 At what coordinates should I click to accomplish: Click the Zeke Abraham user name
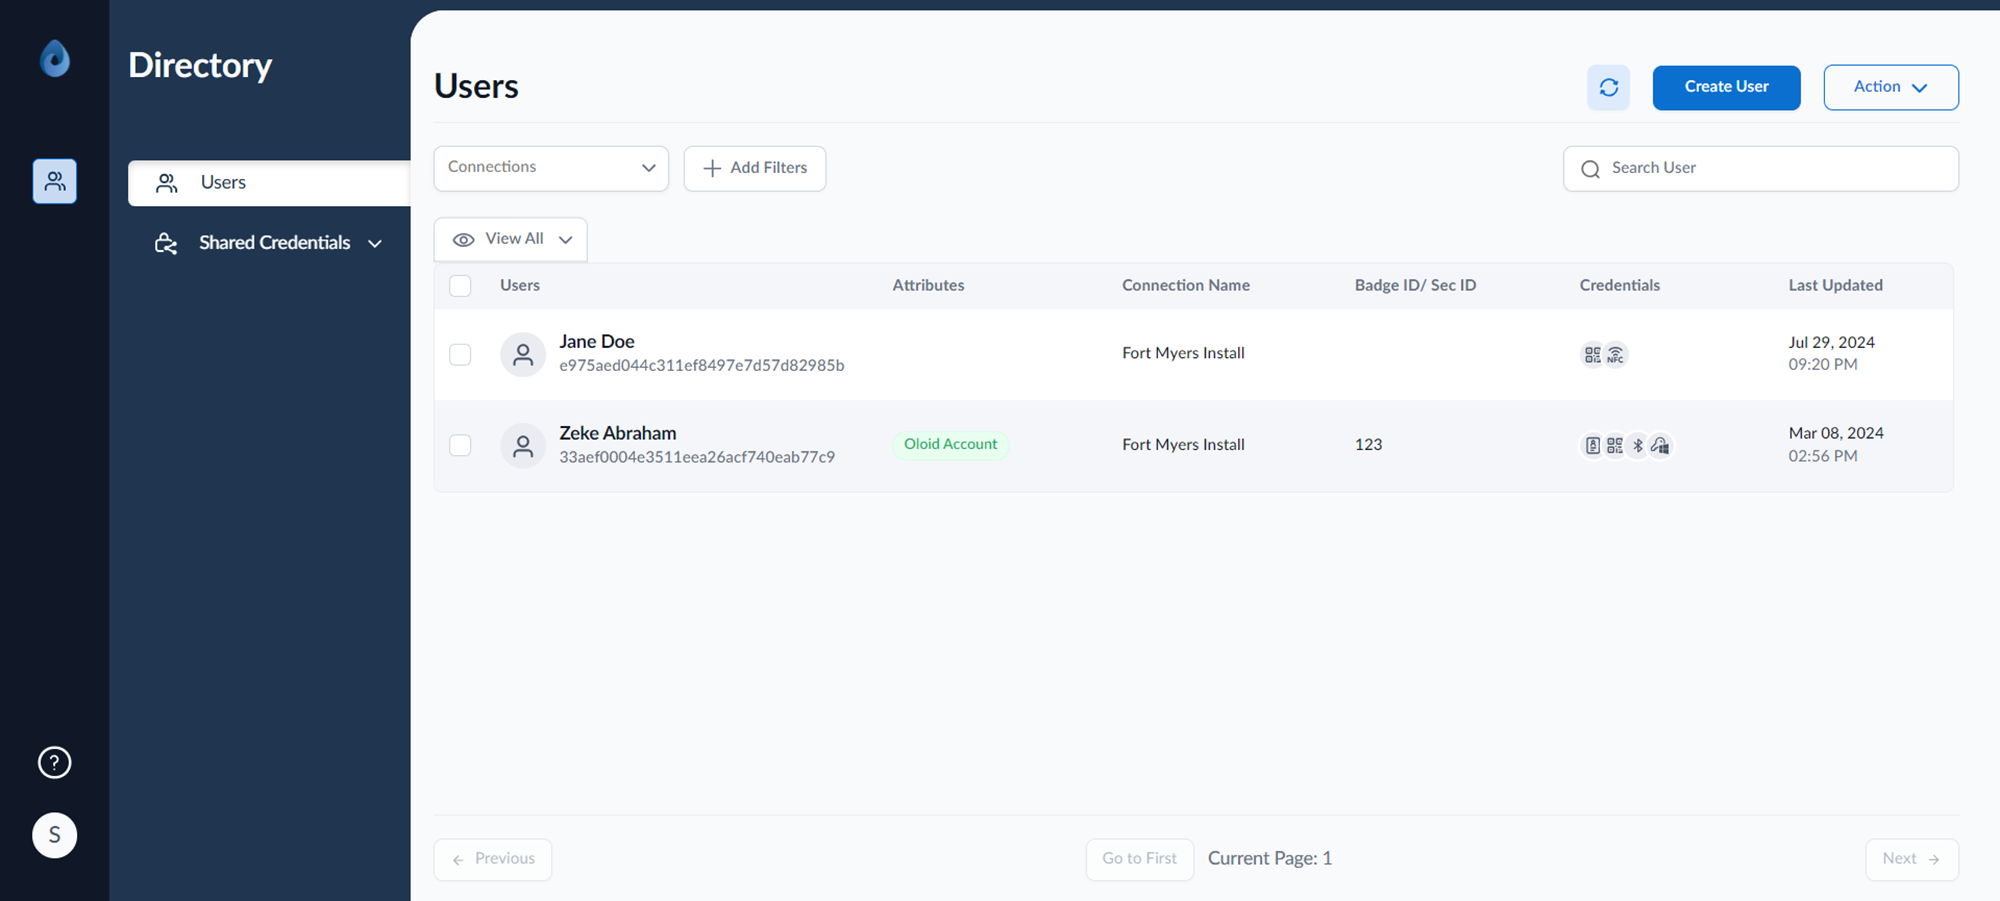[618, 433]
